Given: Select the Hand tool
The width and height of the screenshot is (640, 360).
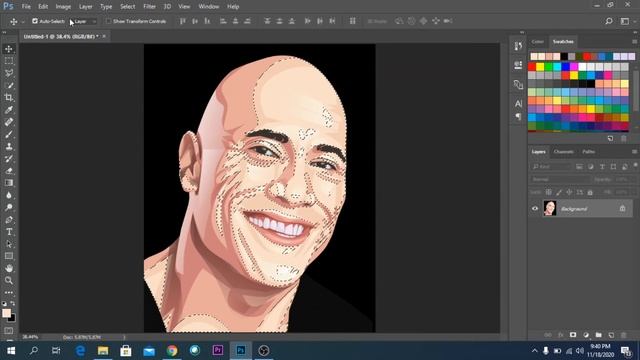Looking at the screenshot, I should (9, 268).
